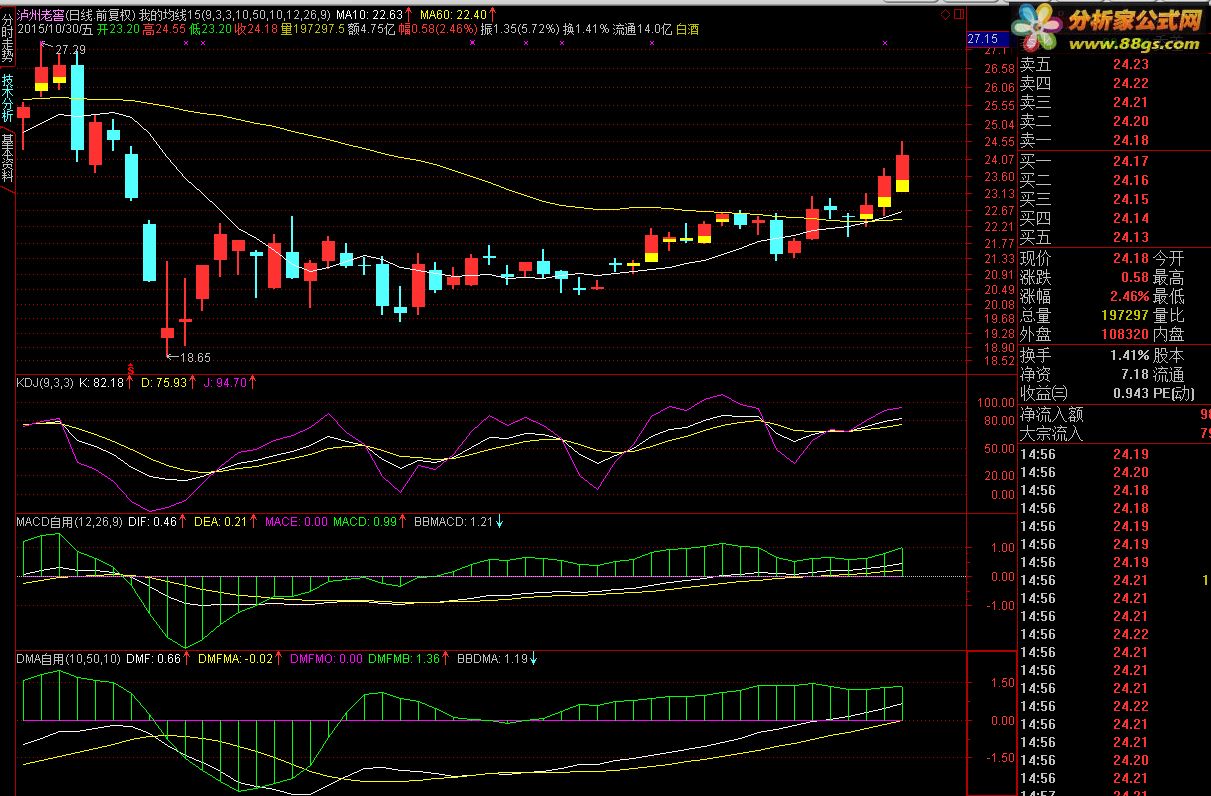Viewport: 1211px width, 796px height.
Task: Select the KDJ(9,3,3) indicator label
Action: click(x=46, y=382)
